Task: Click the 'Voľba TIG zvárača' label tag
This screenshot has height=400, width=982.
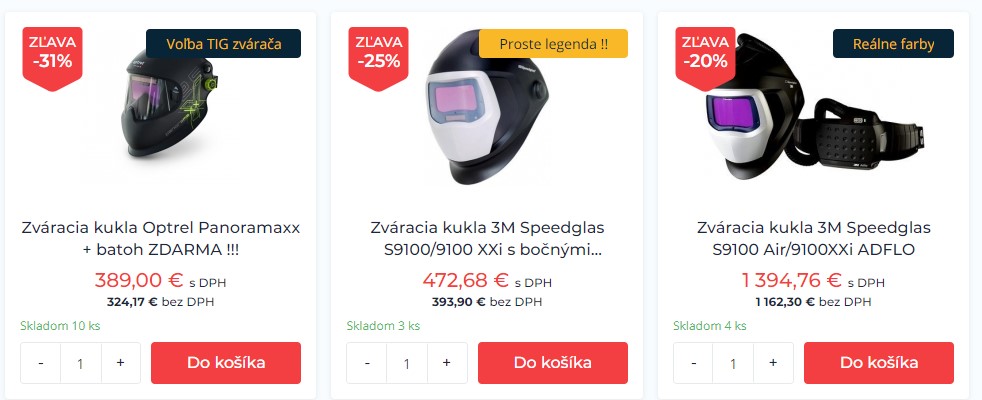Action: point(224,44)
